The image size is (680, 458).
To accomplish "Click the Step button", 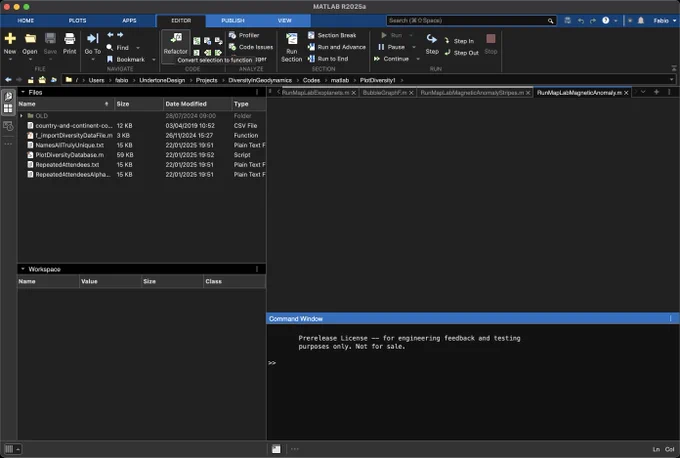I will click(432, 44).
